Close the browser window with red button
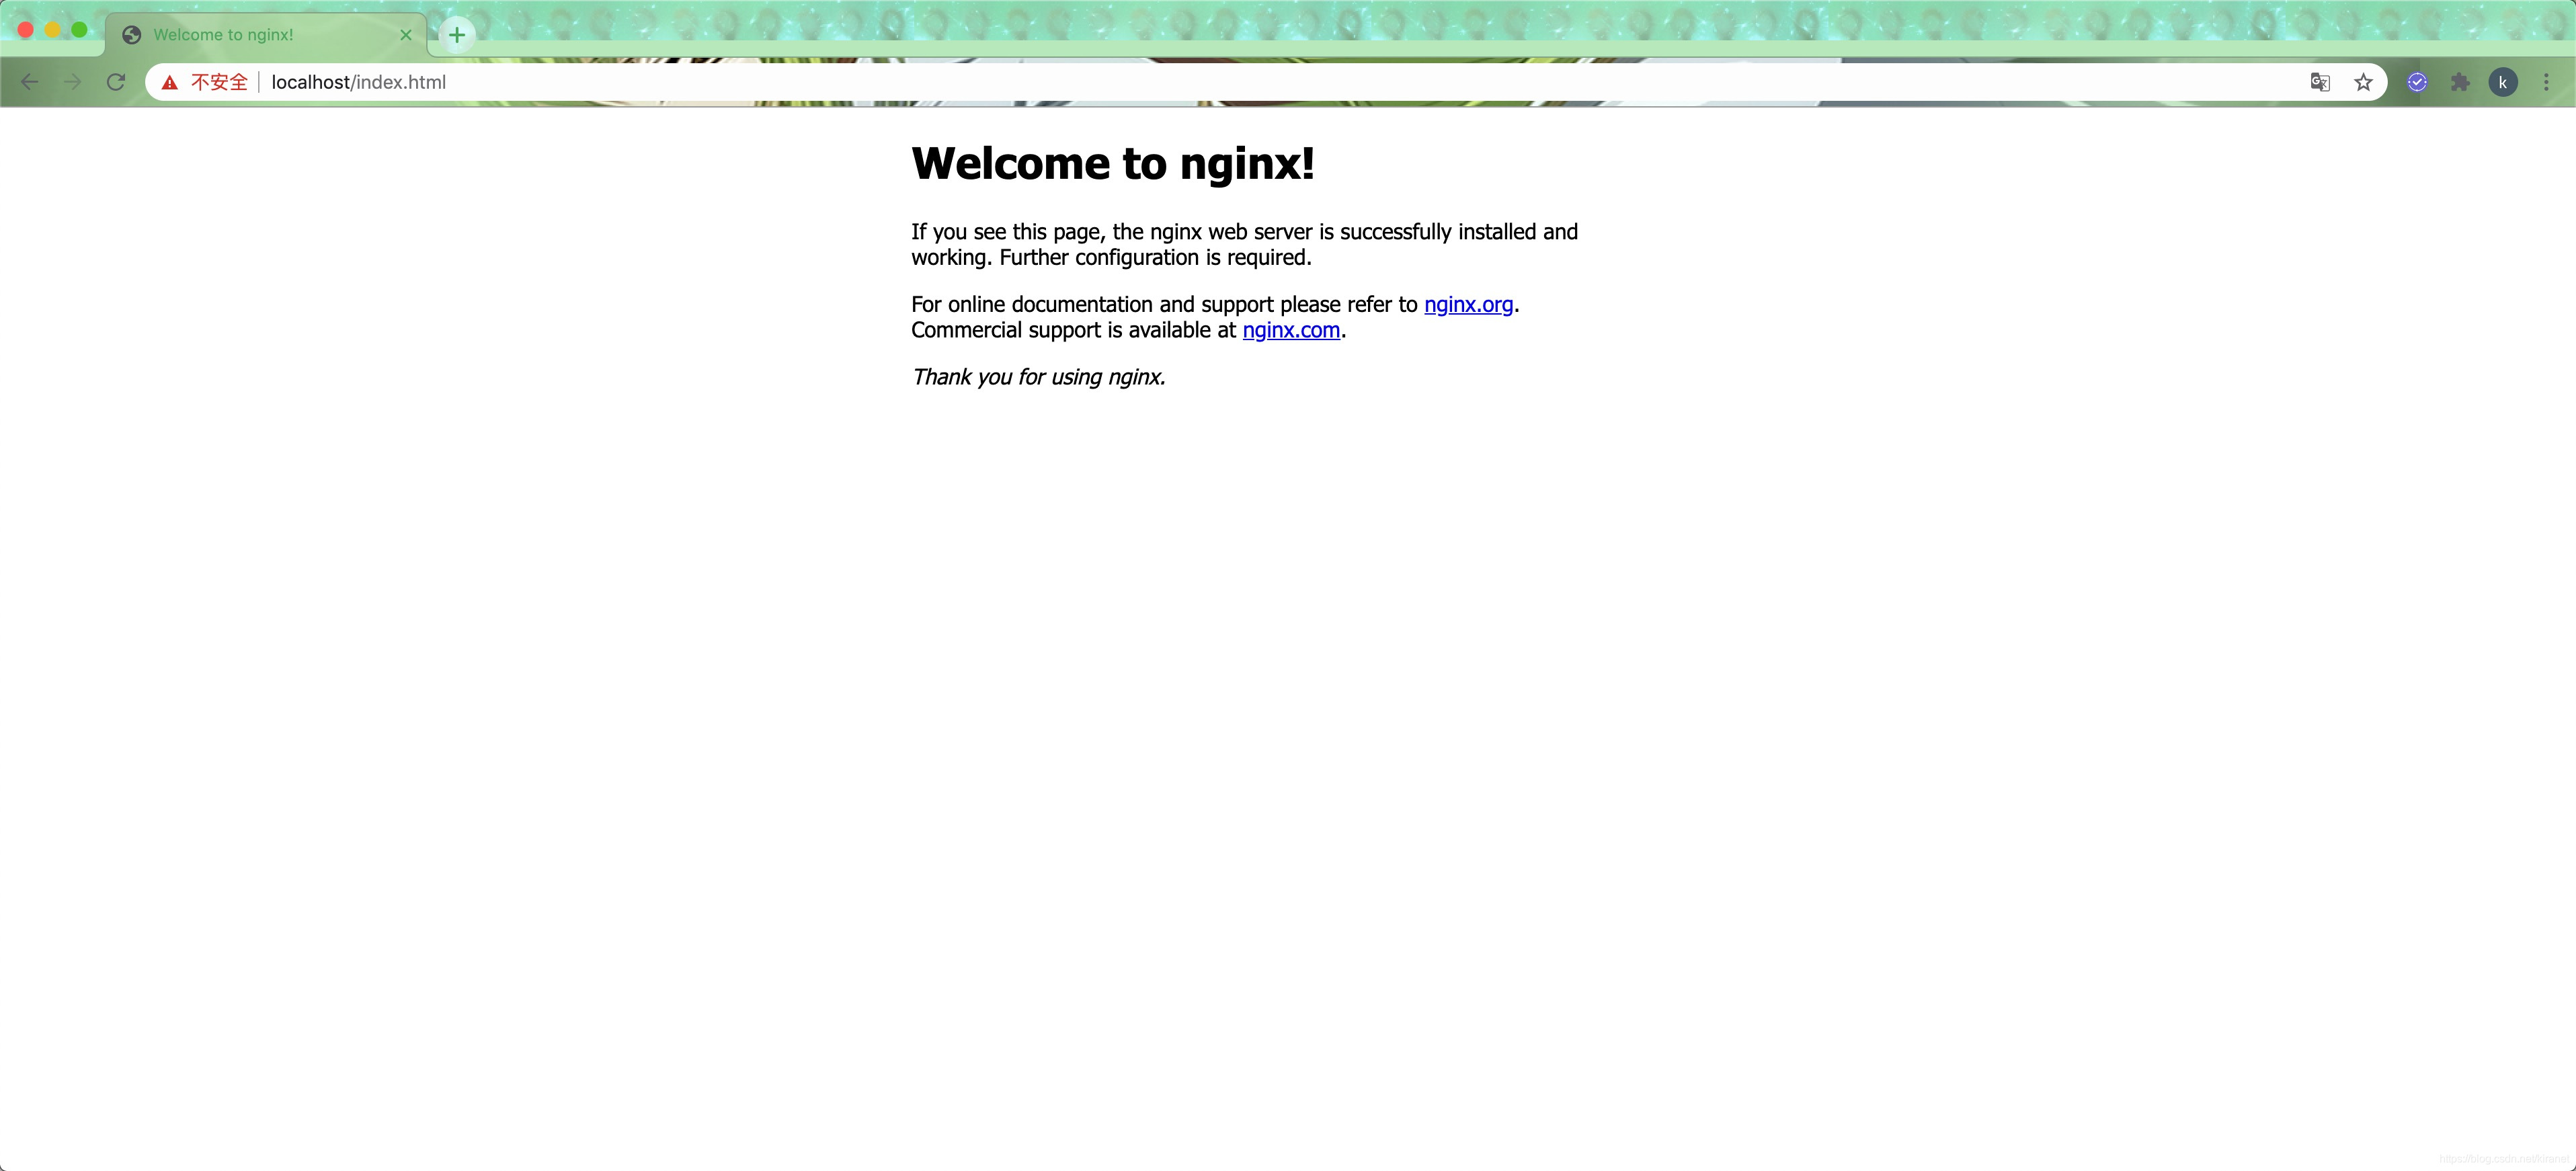2576x1171 pixels. [26, 30]
